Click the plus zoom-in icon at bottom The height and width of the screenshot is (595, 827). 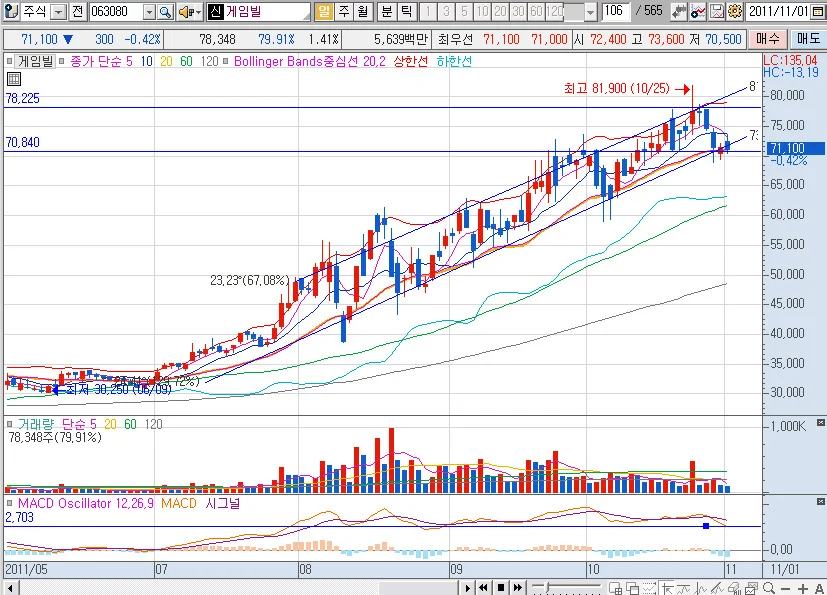coord(803,588)
